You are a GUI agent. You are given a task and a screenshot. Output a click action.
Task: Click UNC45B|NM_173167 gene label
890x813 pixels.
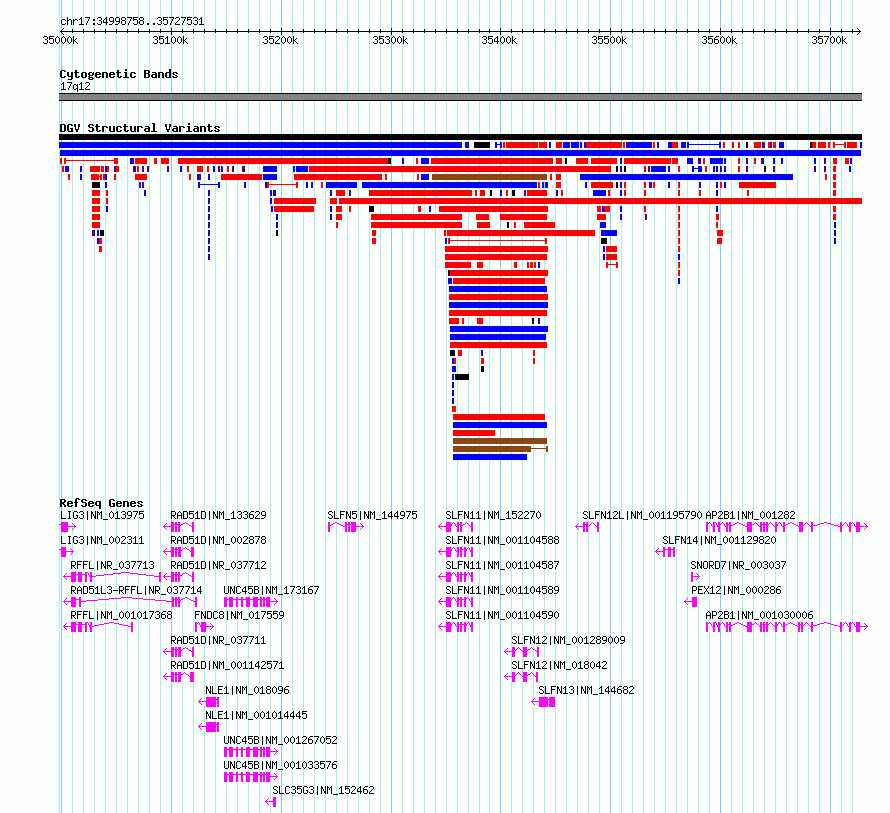pos(271,590)
